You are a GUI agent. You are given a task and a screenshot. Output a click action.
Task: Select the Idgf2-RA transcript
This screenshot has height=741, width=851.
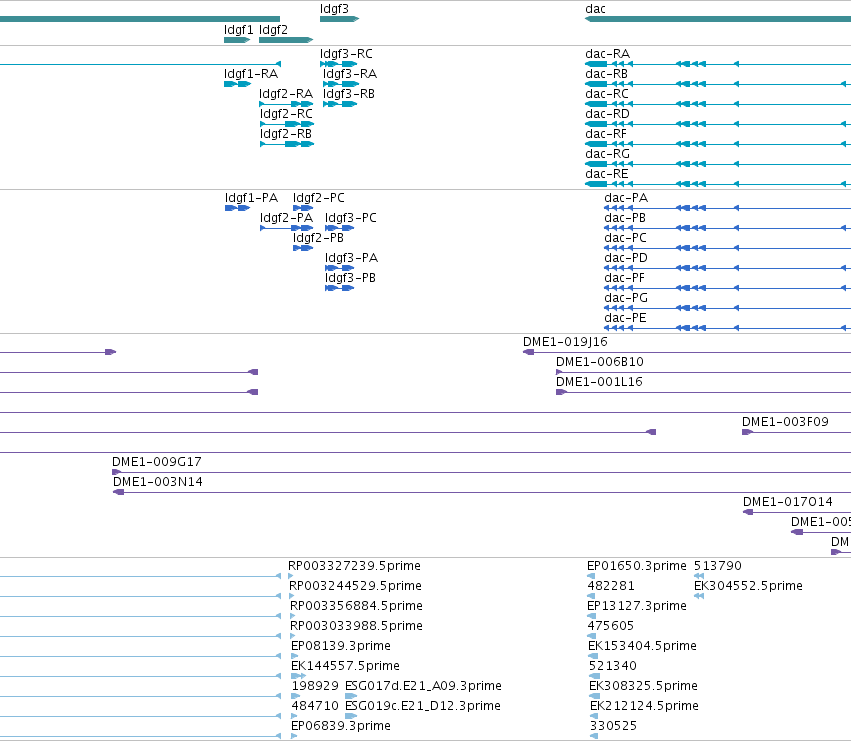coord(287,104)
